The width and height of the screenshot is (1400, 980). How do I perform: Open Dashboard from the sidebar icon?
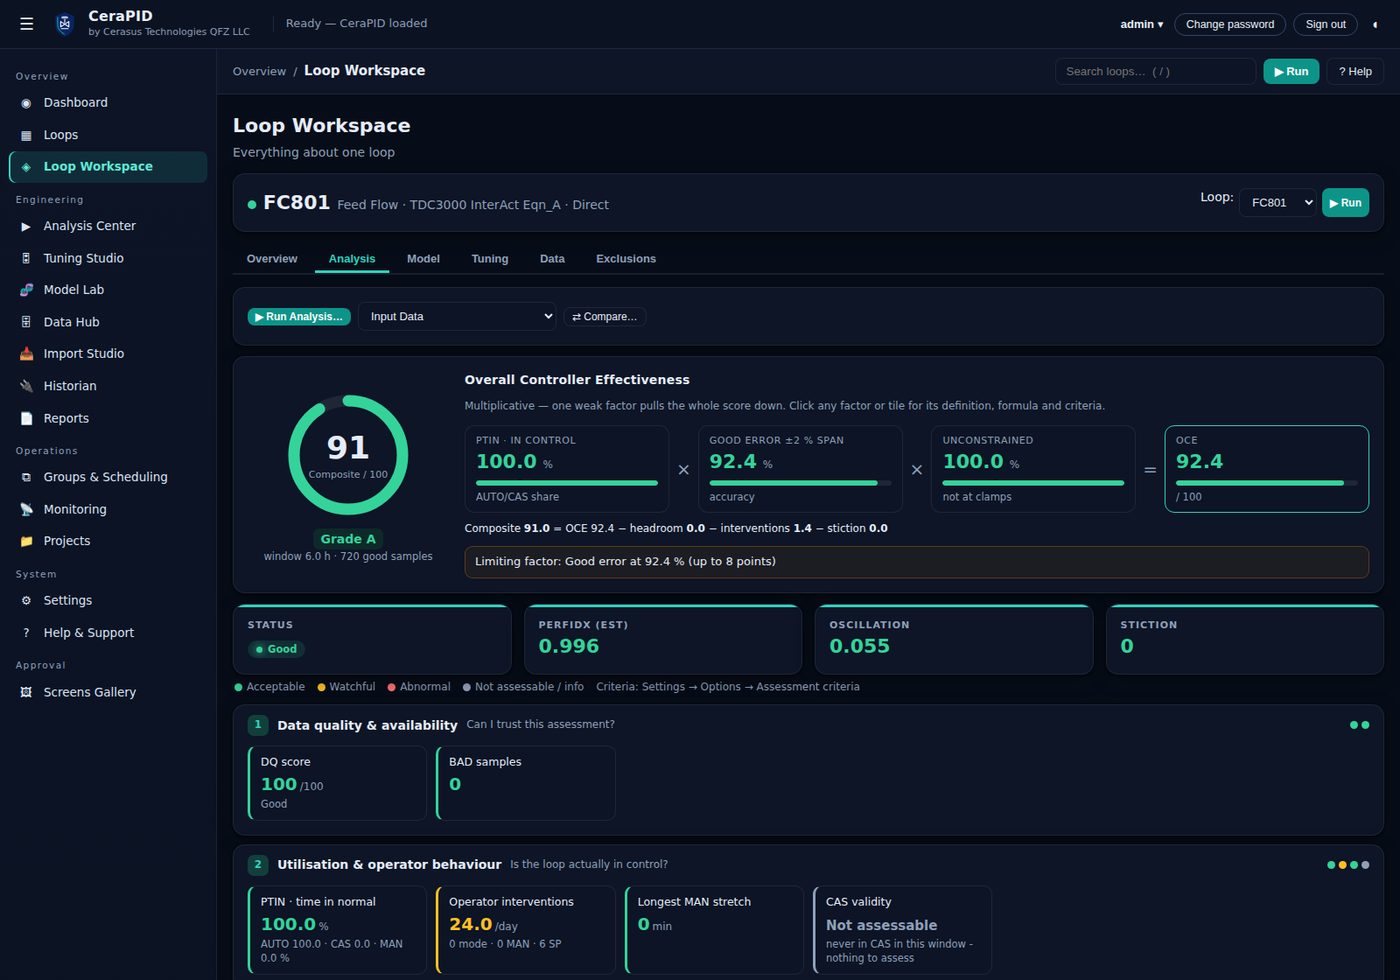point(26,103)
